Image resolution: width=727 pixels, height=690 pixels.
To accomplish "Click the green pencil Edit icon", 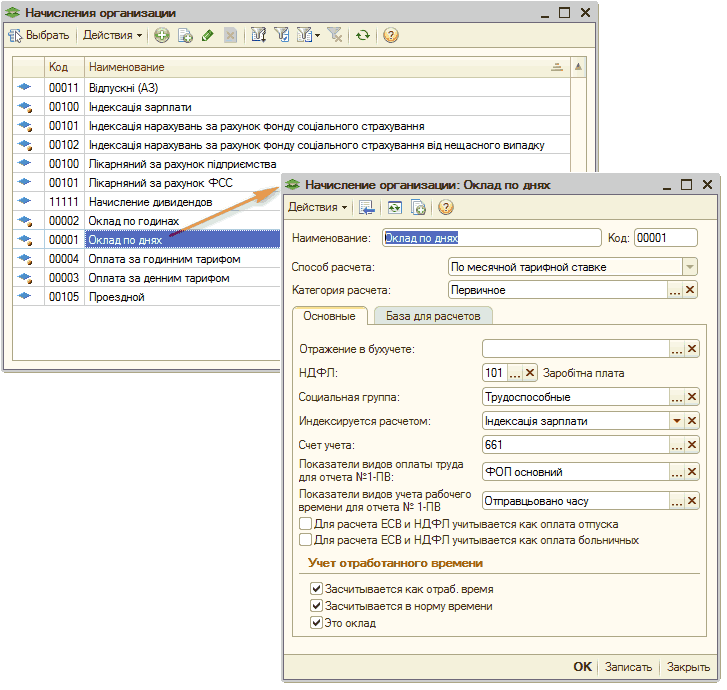I will [207, 35].
